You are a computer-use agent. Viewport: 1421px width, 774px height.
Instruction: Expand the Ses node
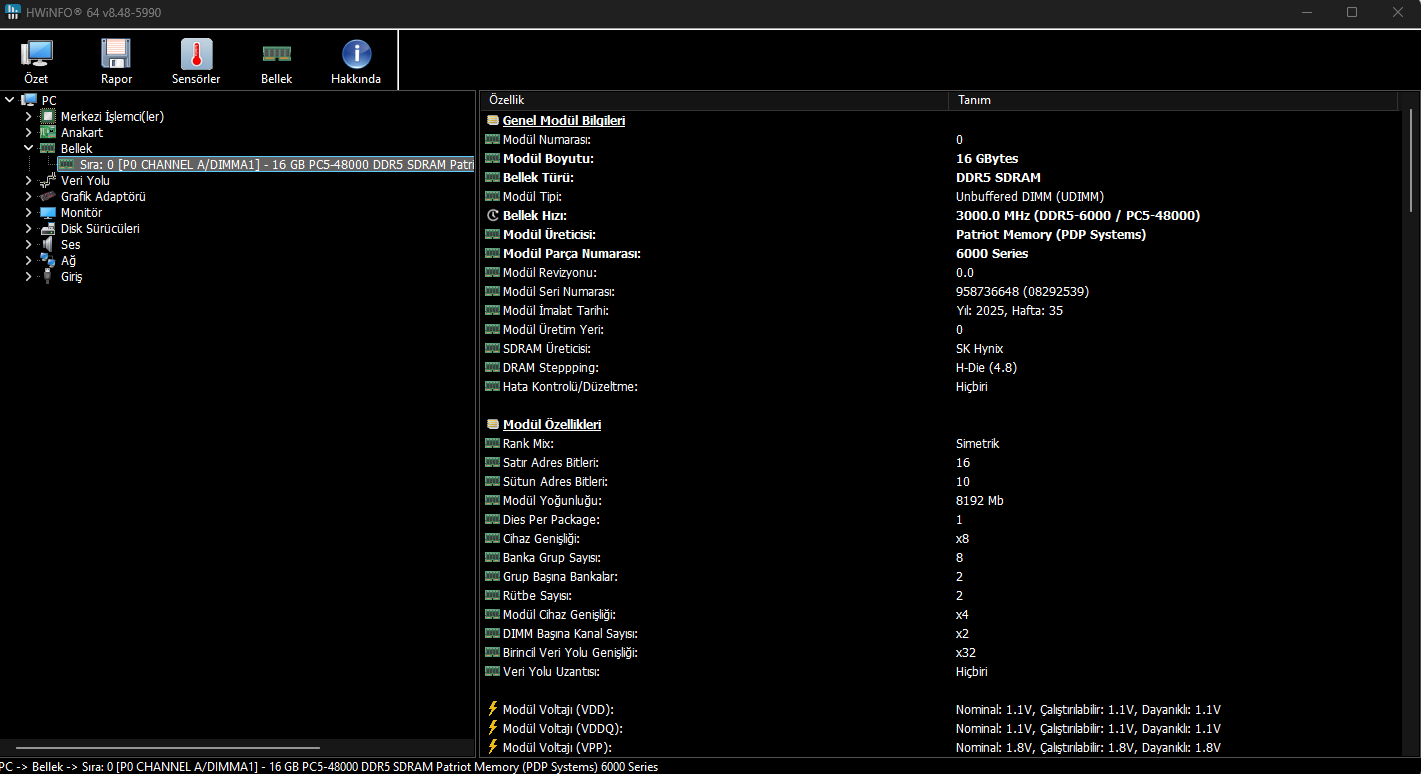pyautogui.click(x=28, y=244)
